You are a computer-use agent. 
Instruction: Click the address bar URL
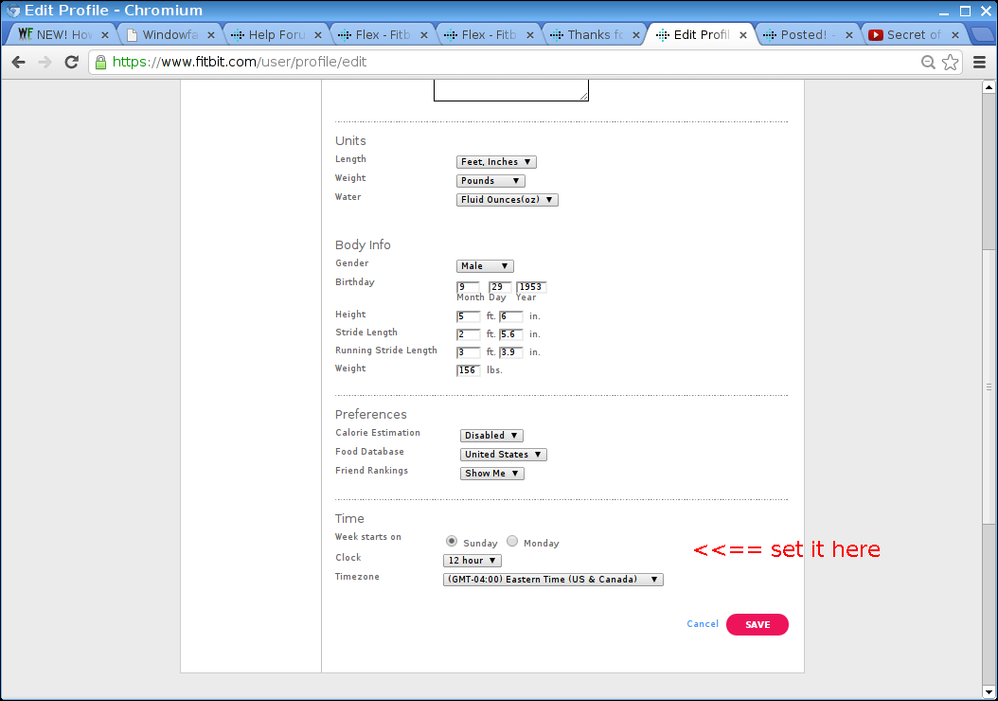coord(239,62)
